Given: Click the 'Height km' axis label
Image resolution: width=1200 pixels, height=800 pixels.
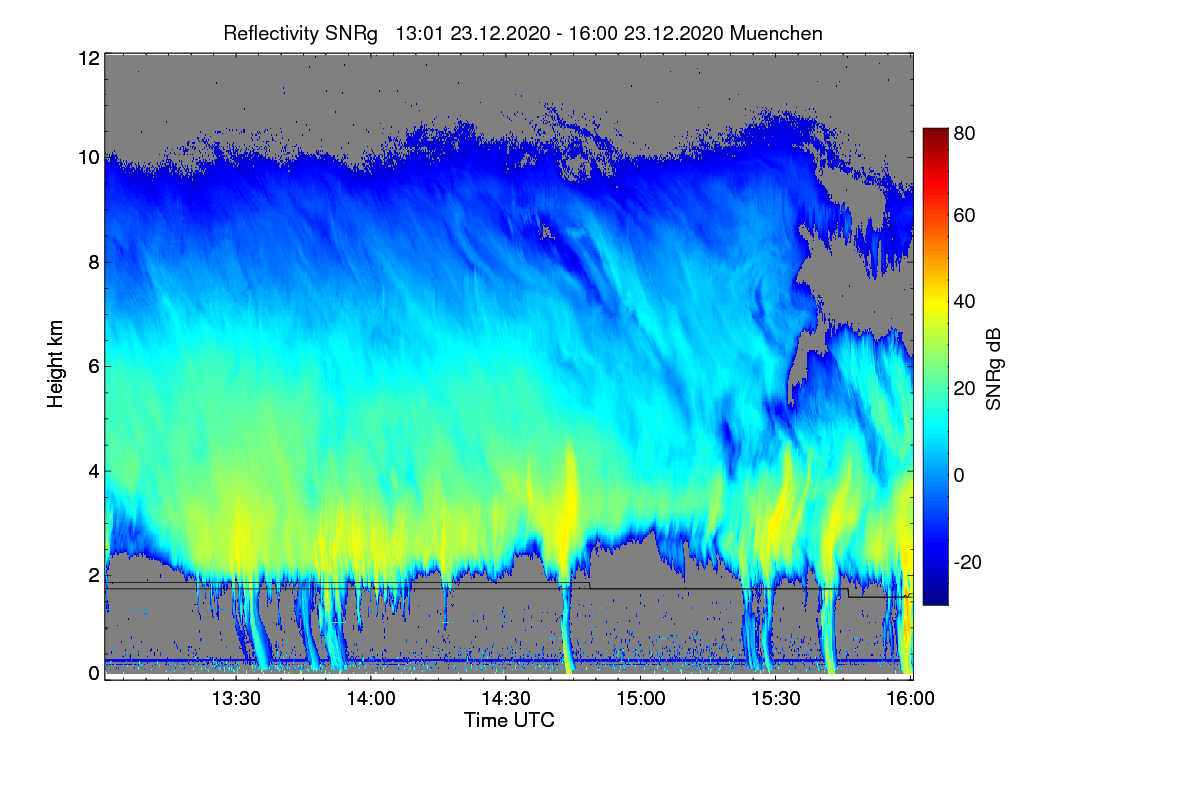Looking at the screenshot, I should coord(55,364).
